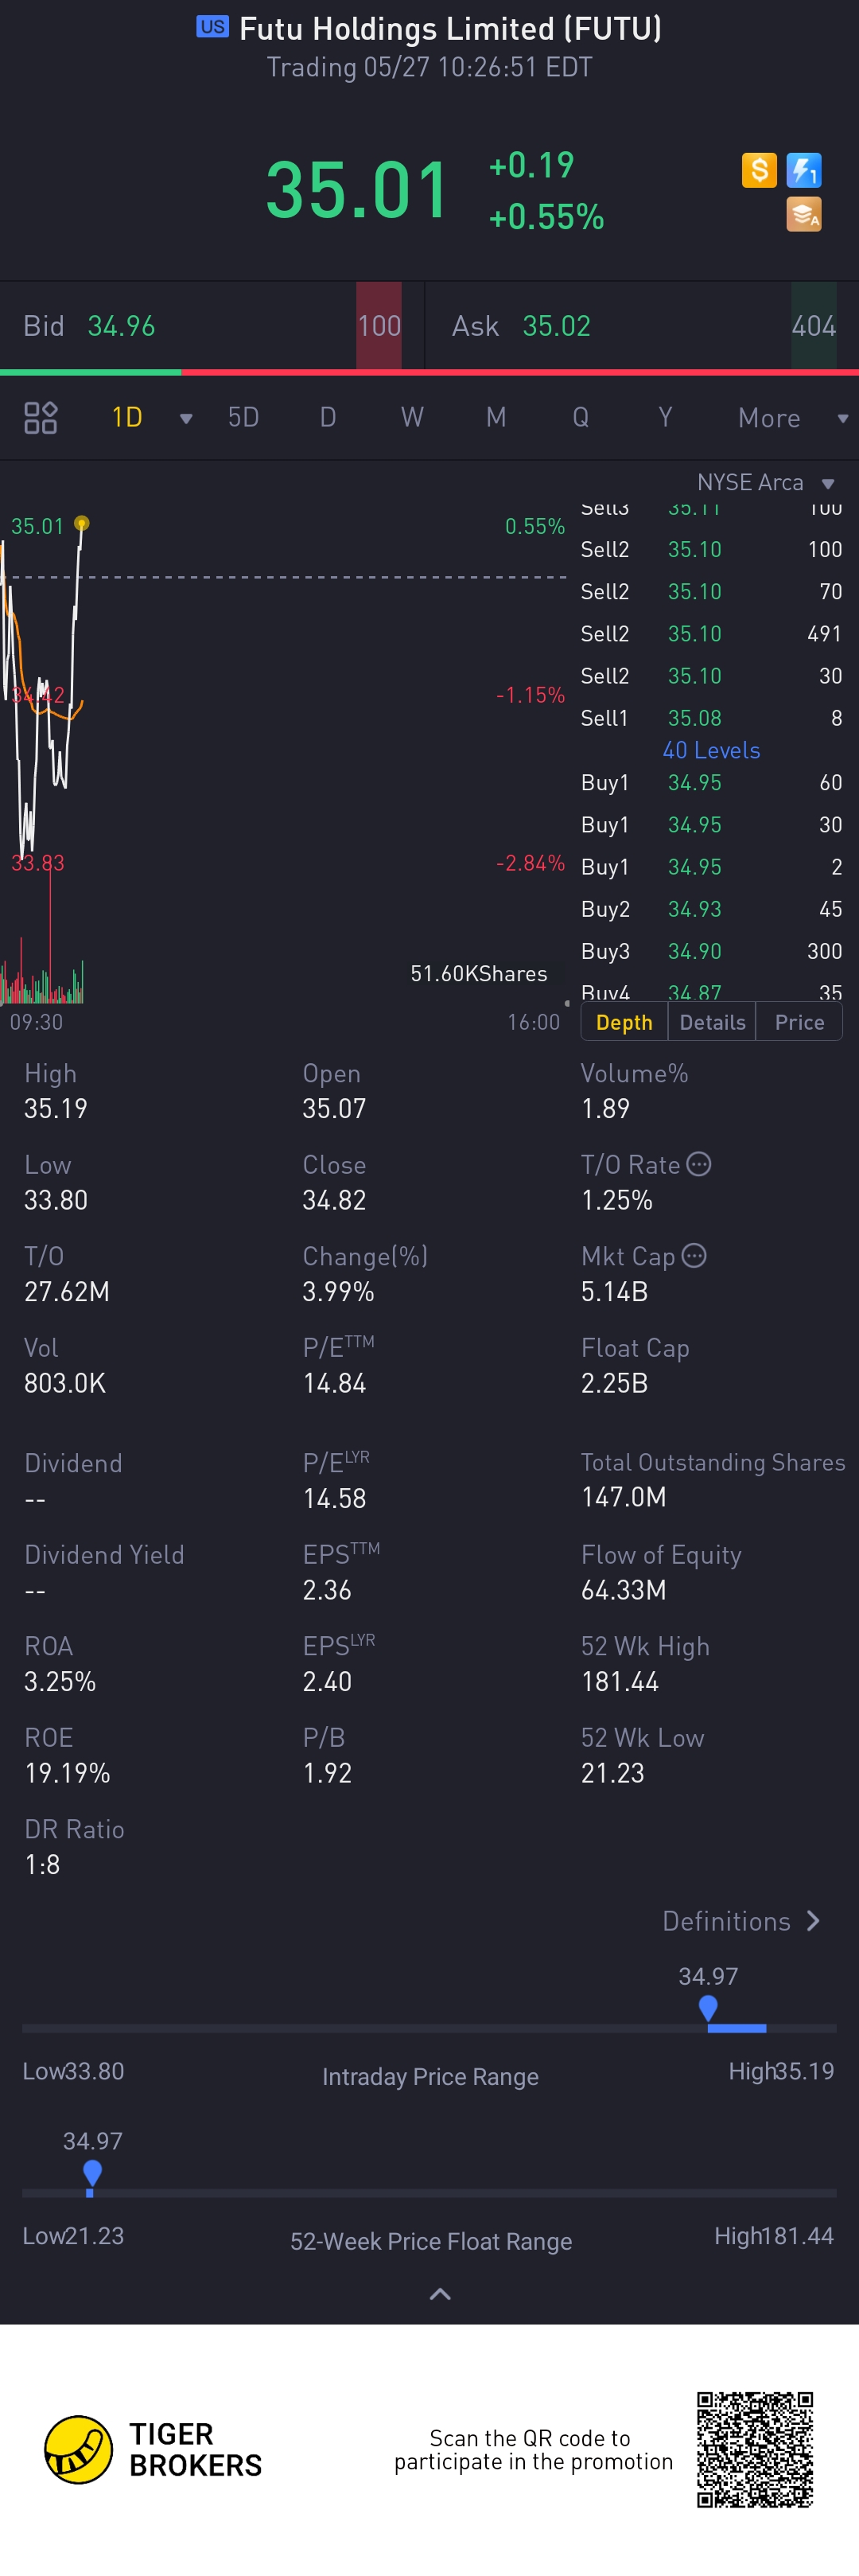
Task: Open the chart layout grid icon
Action: tap(41, 417)
